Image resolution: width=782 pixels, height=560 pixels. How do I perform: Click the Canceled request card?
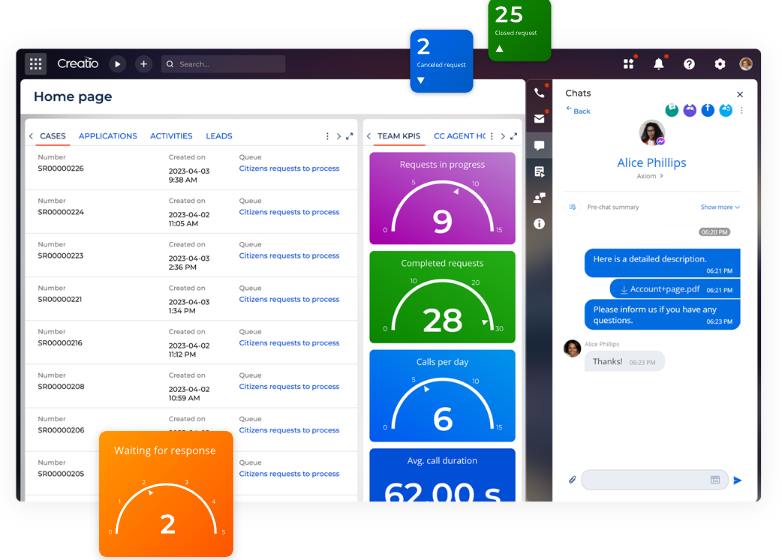441,61
